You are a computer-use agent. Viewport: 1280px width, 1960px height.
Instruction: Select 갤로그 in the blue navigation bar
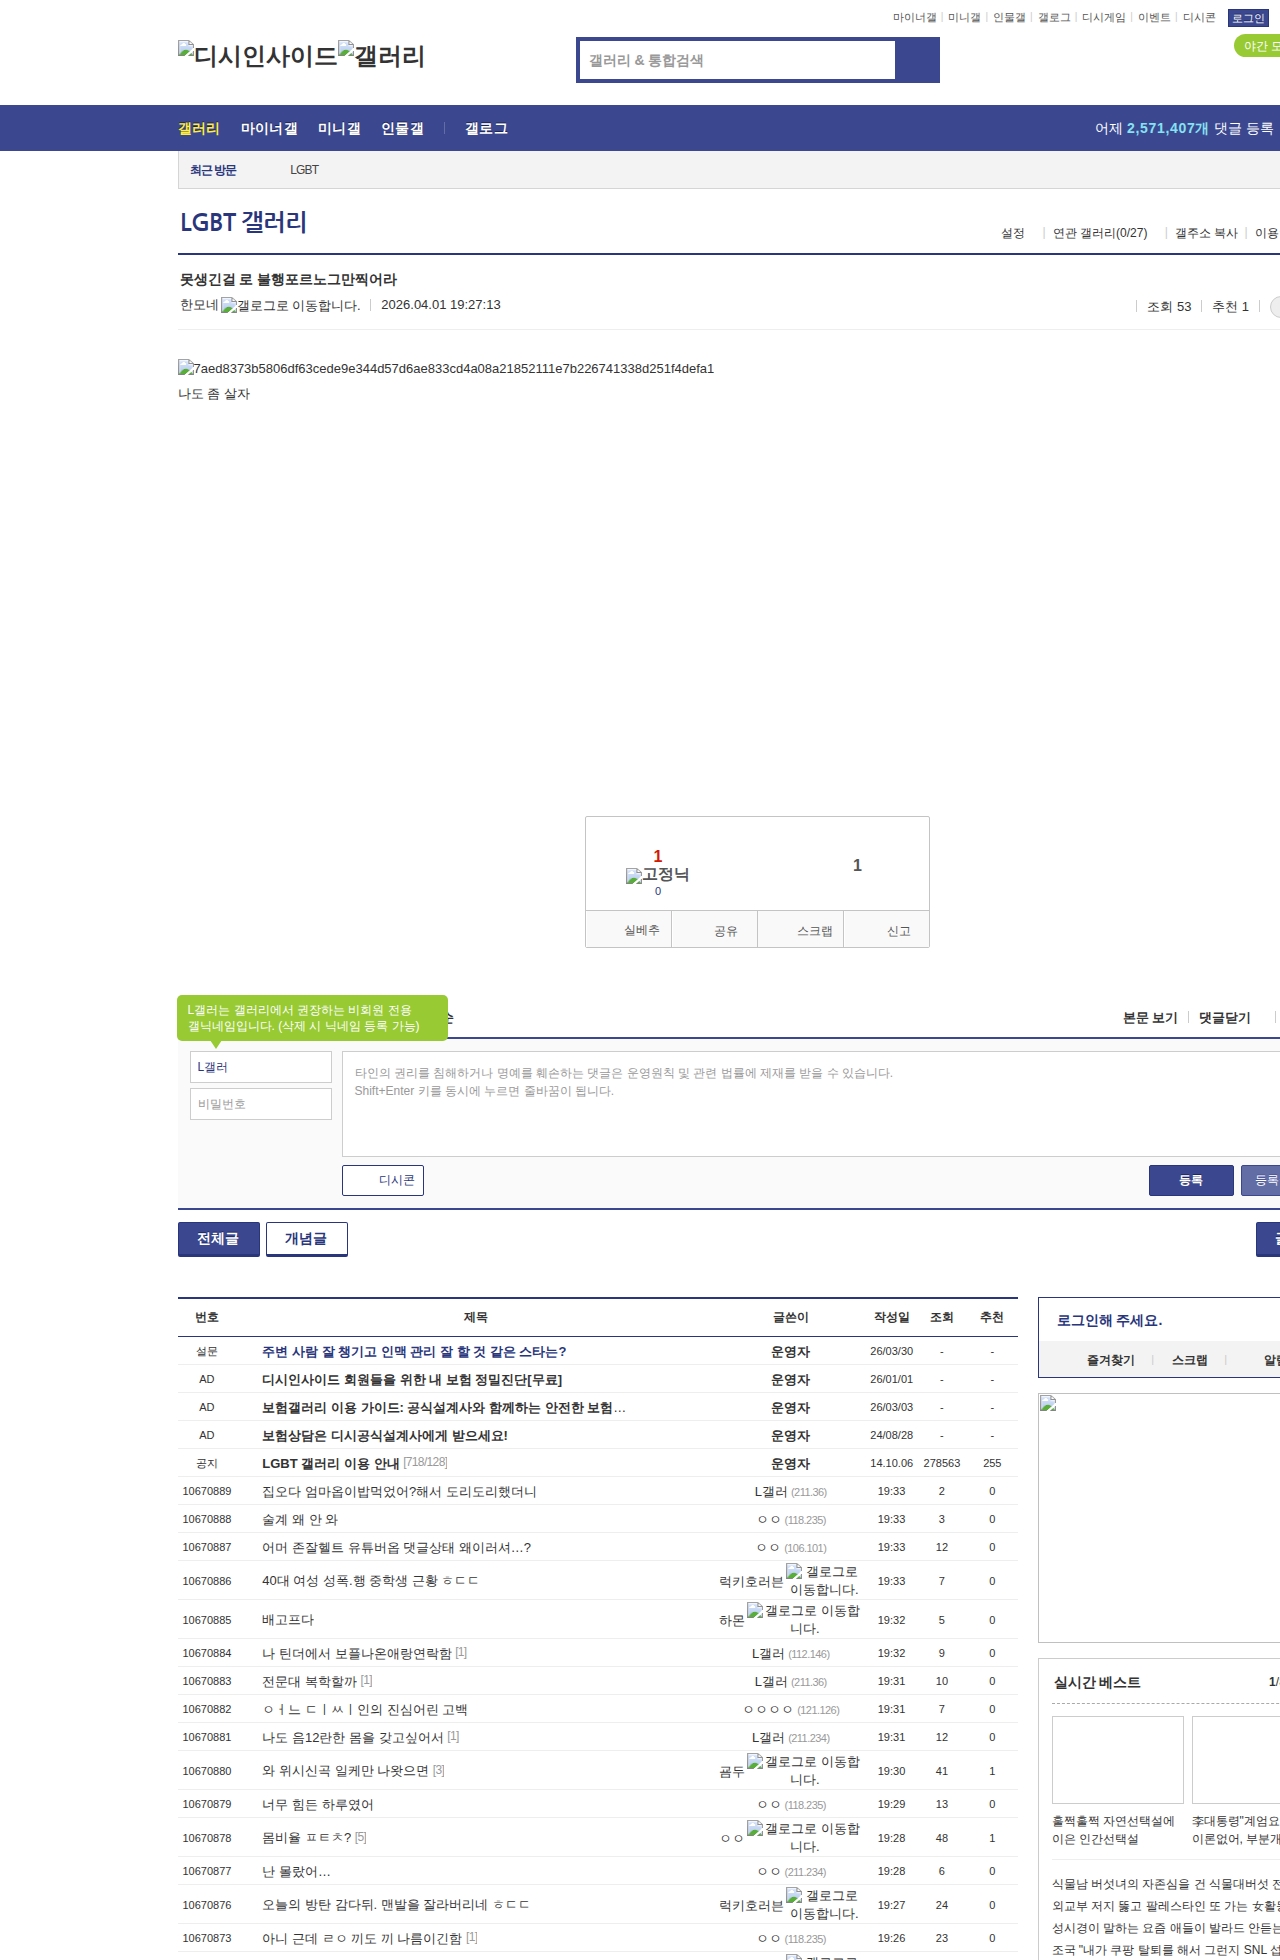click(486, 129)
